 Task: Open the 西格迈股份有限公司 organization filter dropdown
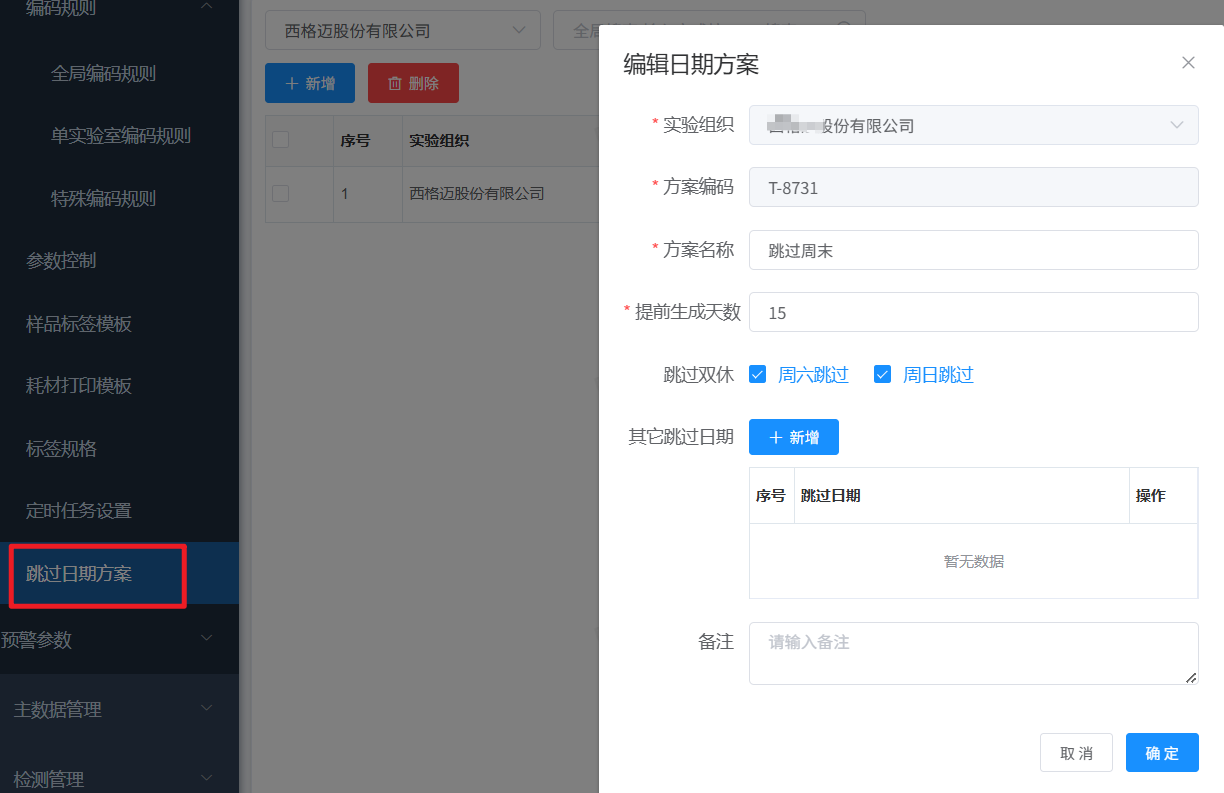click(x=402, y=31)
